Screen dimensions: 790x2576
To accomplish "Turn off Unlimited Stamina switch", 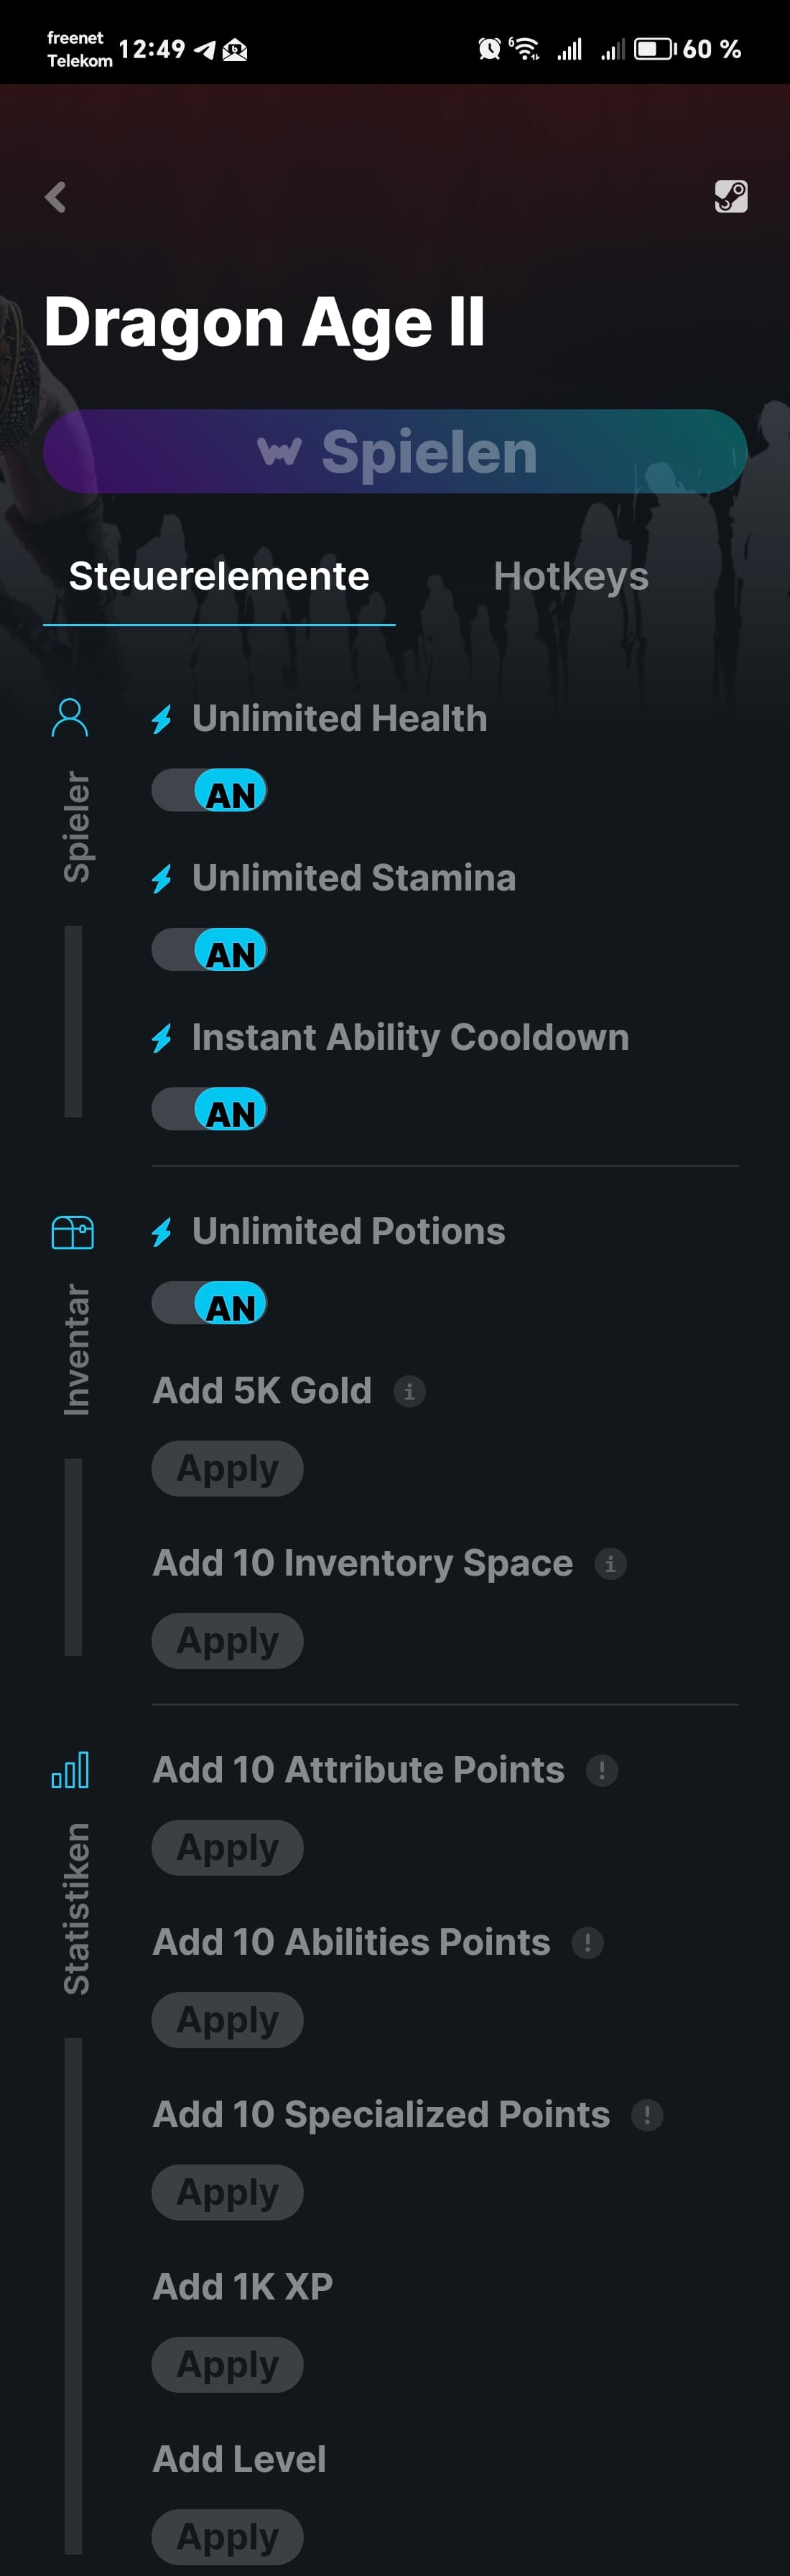I will [209, 951].
